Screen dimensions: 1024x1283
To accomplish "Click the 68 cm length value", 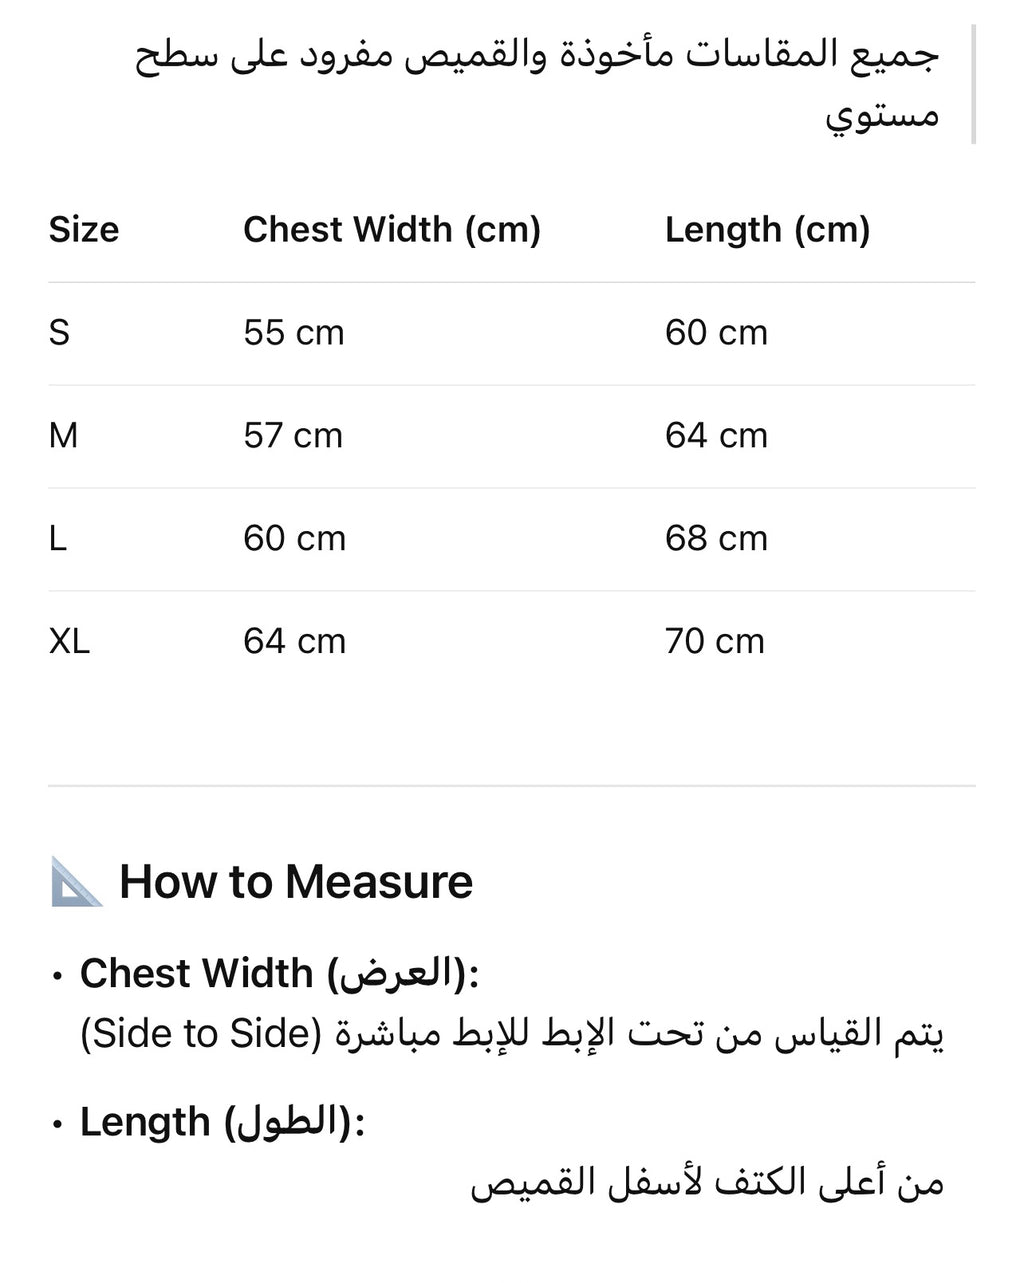I will click(717, 539).
